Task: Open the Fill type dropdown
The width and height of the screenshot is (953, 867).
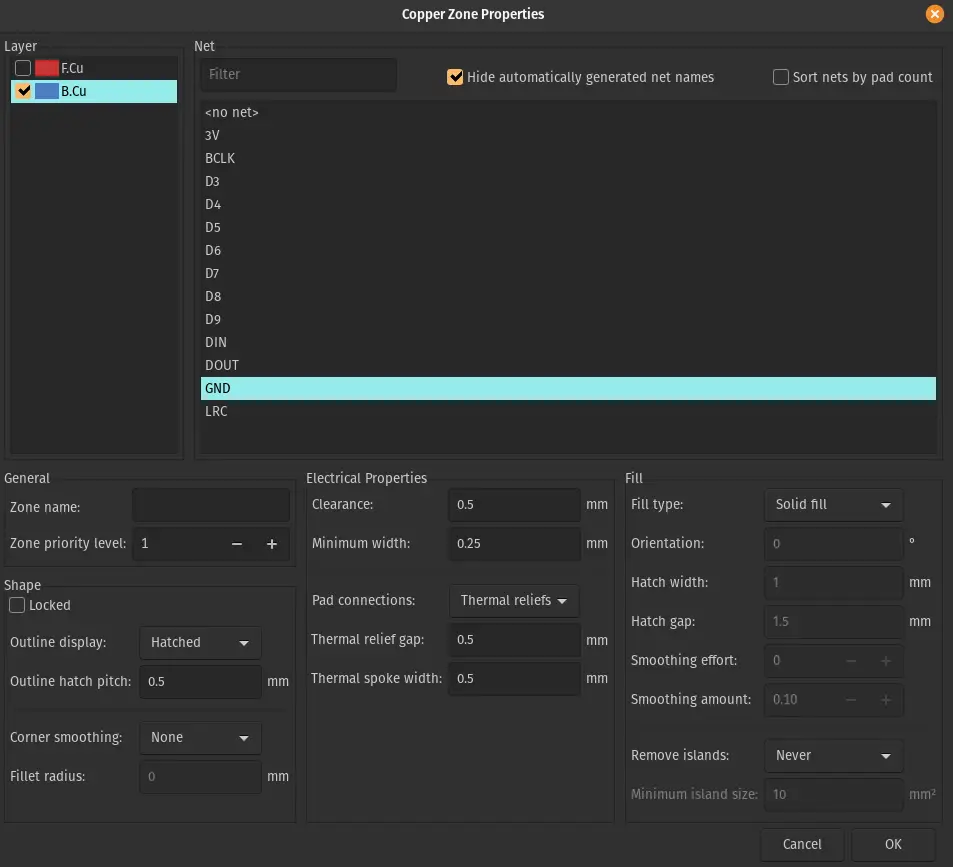Action: (x=832, y=505)
